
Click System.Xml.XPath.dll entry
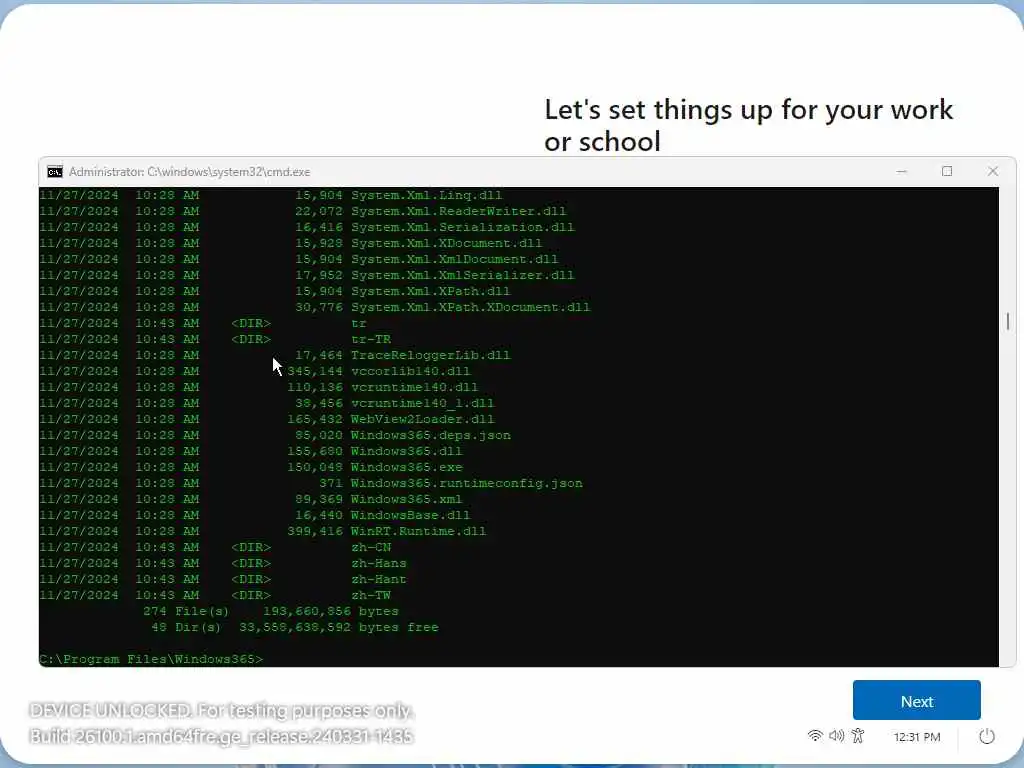[430, 291]
